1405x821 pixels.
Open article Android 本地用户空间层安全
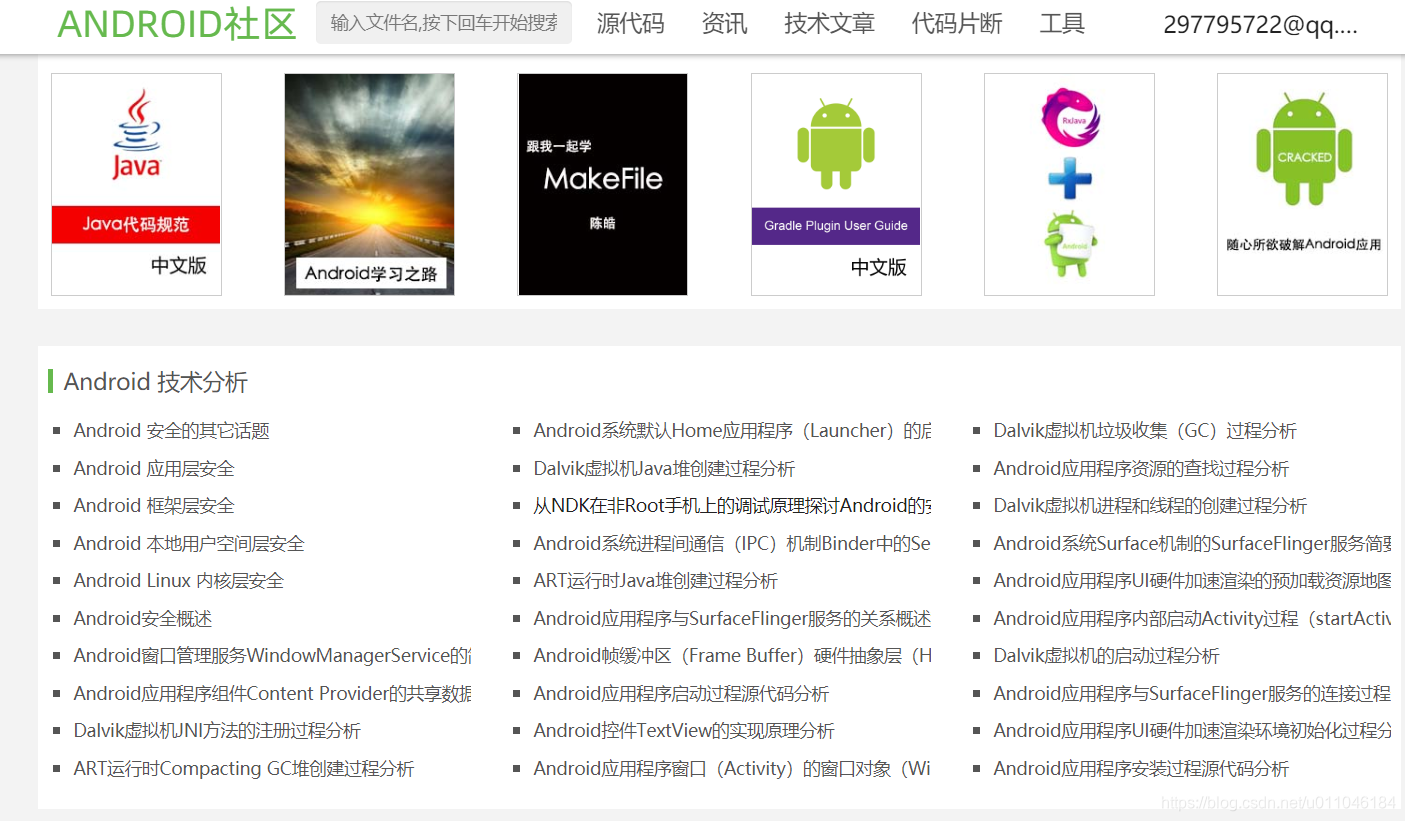(x=189, y=544)
